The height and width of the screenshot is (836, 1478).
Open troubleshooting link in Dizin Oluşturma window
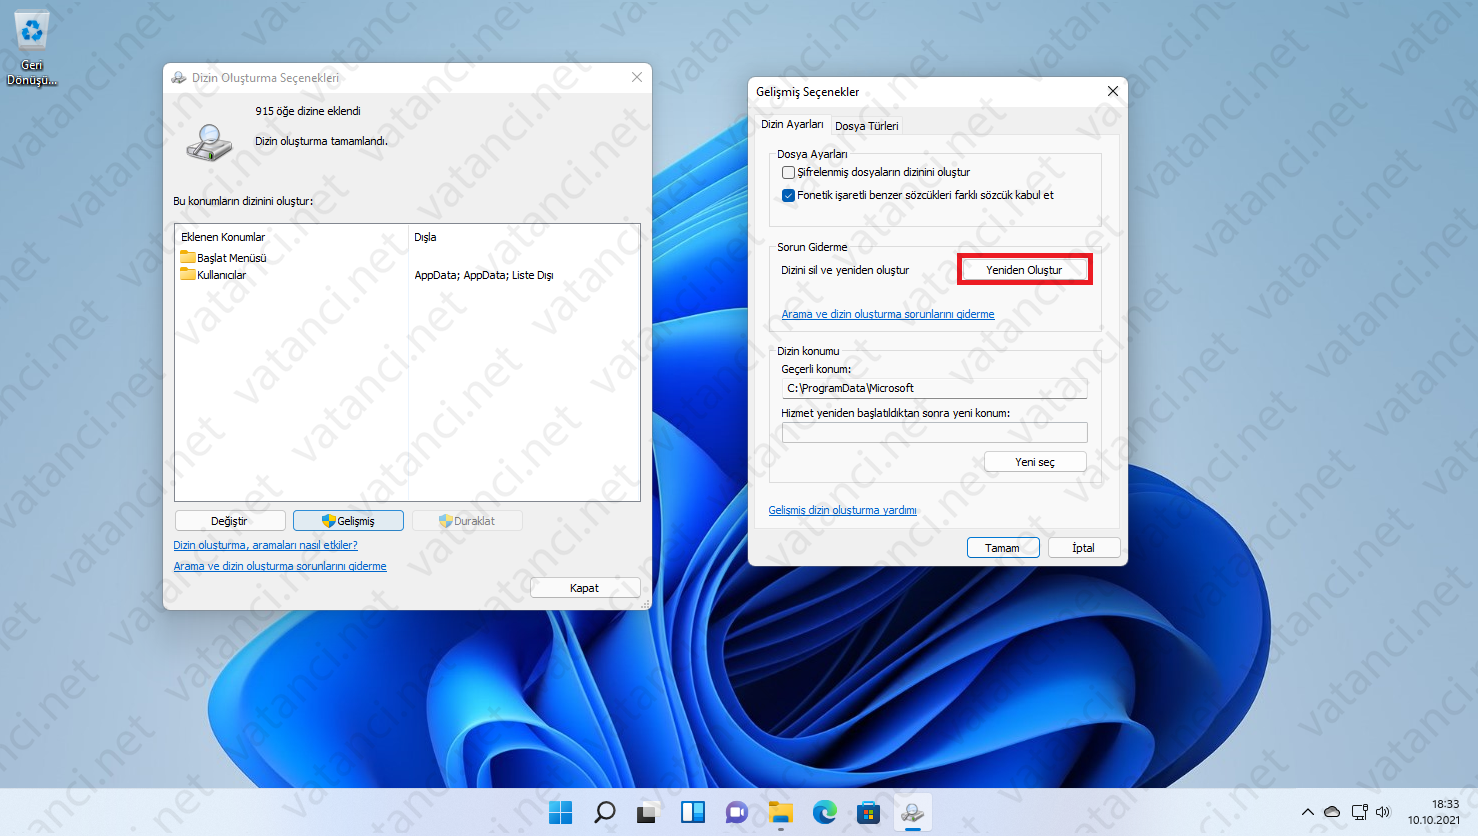click(280, 566)
